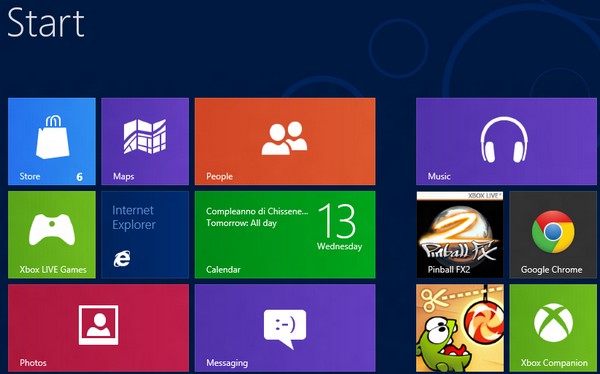The width and height of the screenshot is (600, 374).
Task: Open the Store shopping bag tile
Action: point(52,141)
